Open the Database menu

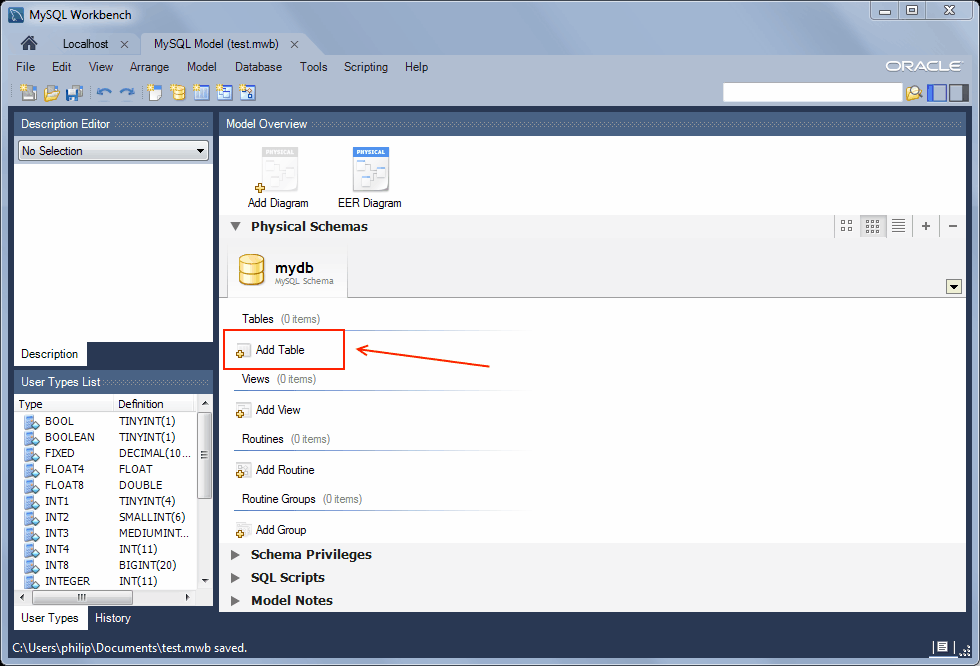[x=258, y=67]
